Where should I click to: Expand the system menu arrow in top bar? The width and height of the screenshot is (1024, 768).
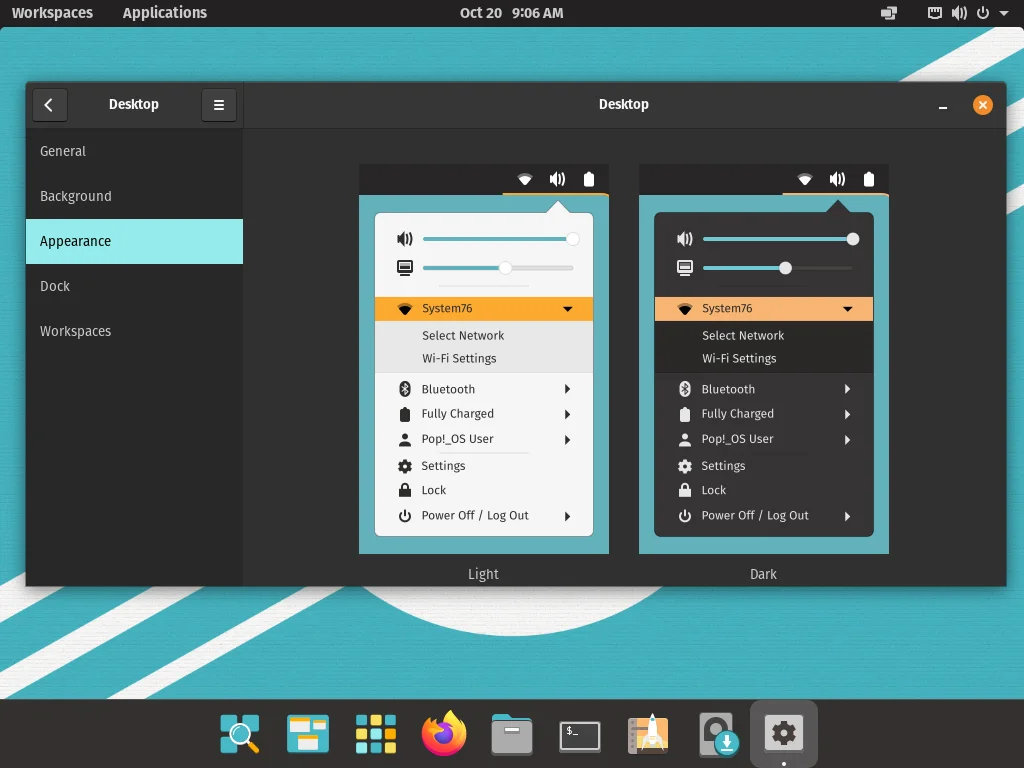[1004, 13]
